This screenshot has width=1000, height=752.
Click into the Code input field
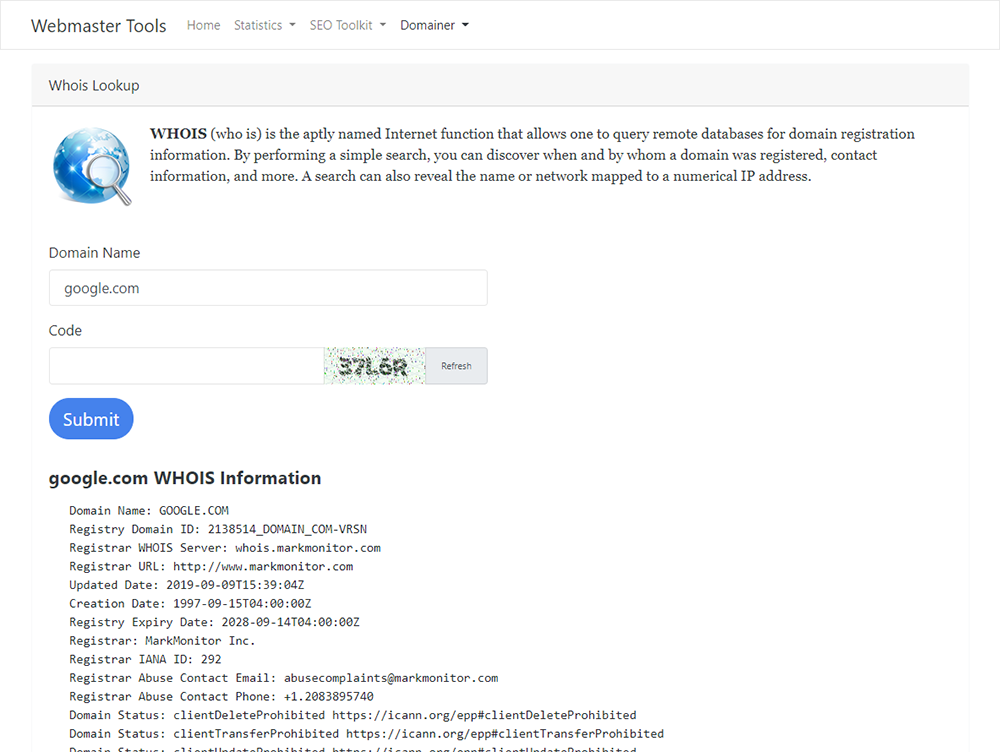pos(186,365)
